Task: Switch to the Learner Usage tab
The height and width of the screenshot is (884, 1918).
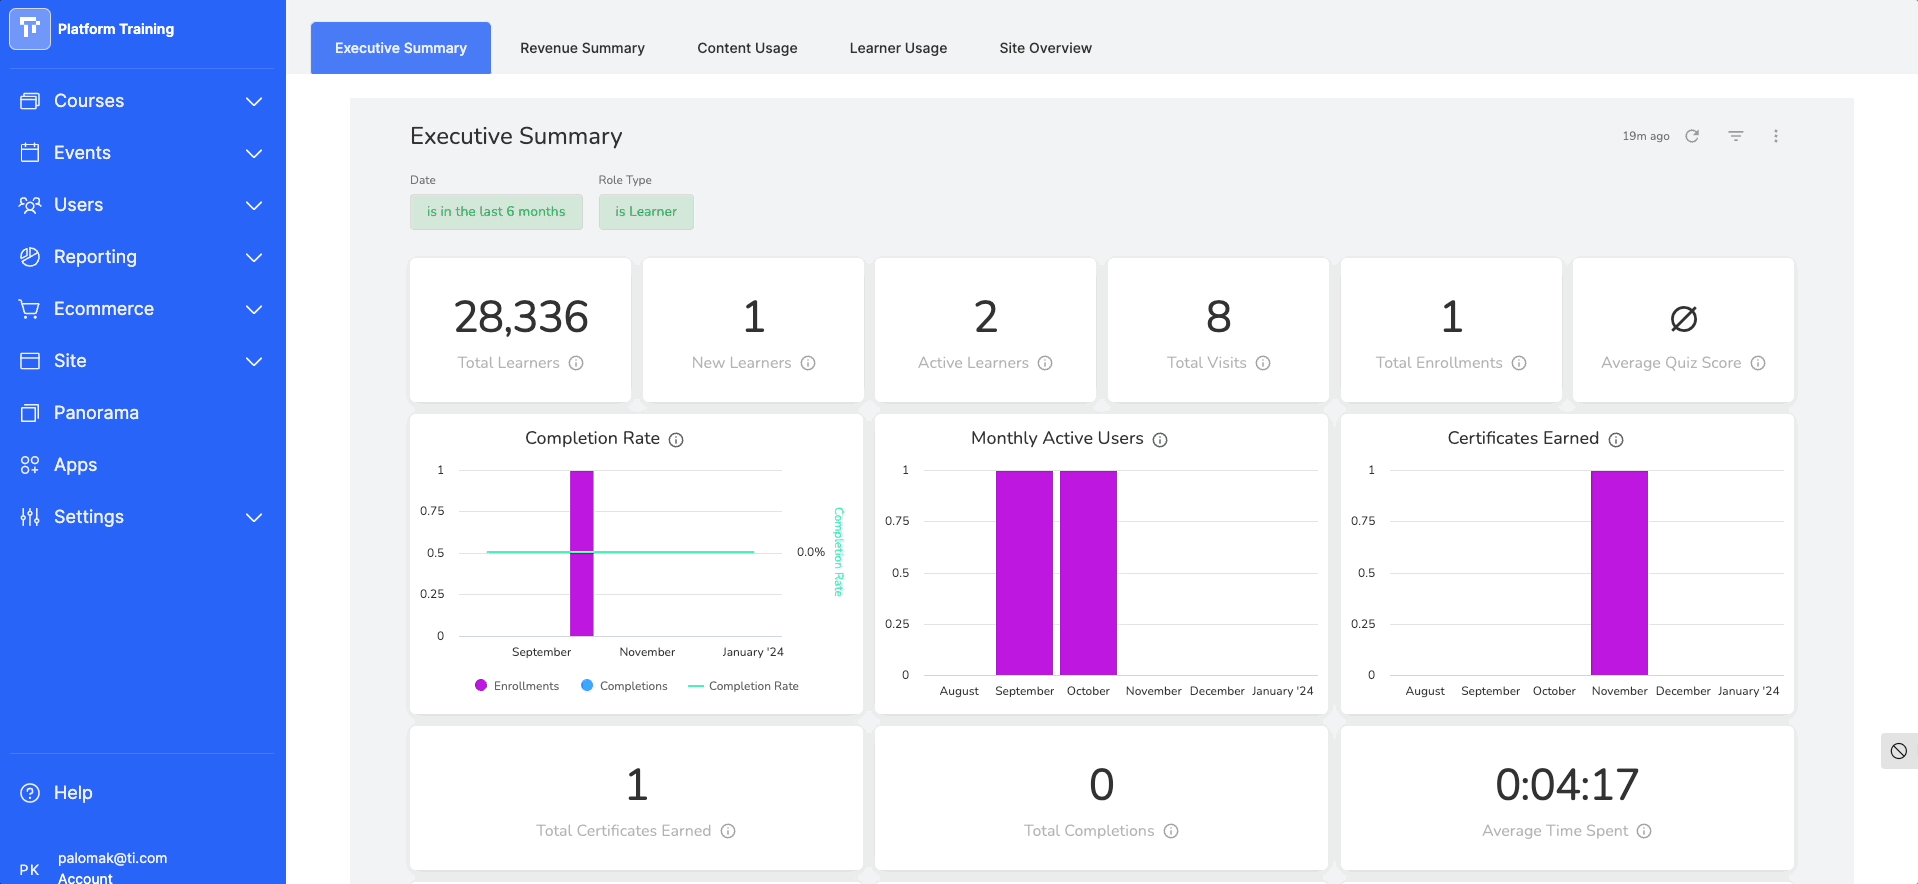Action: click(898, 48)
